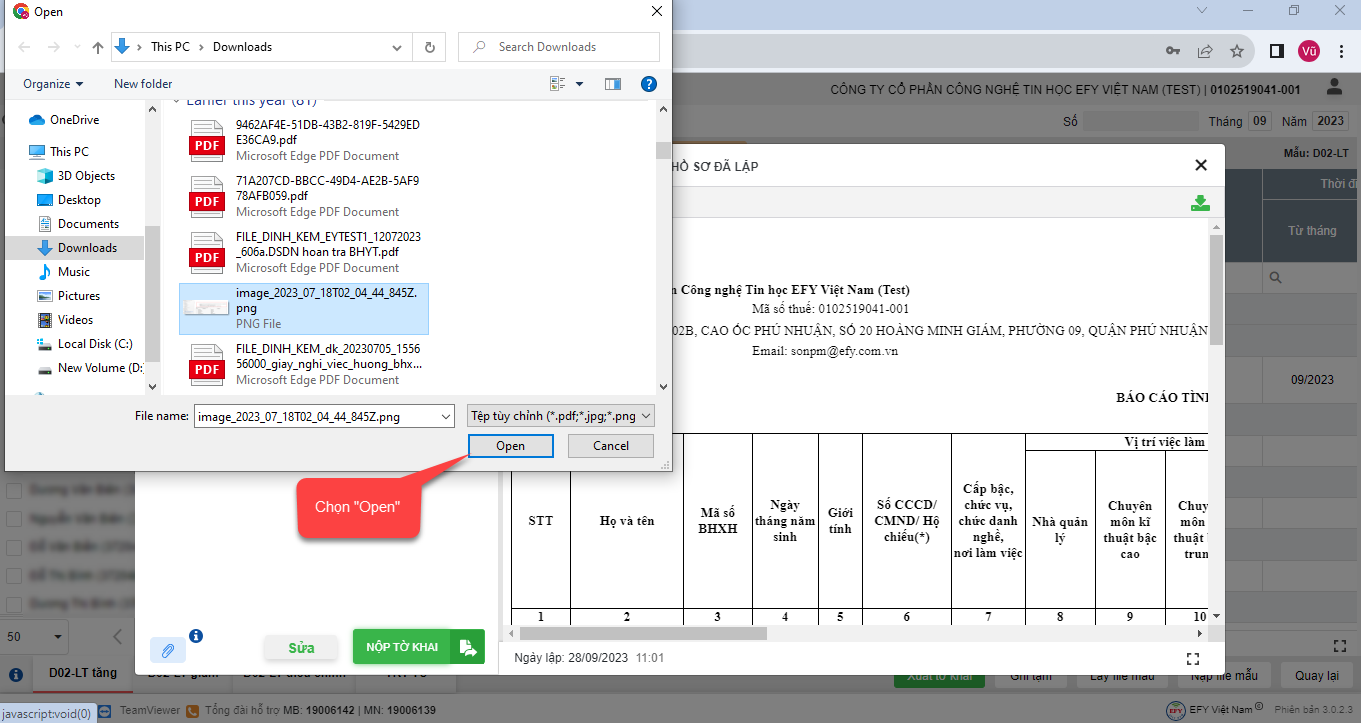1361x723 pixels.
Task: Bookmark page with star icon
Action: [1237, 51]
